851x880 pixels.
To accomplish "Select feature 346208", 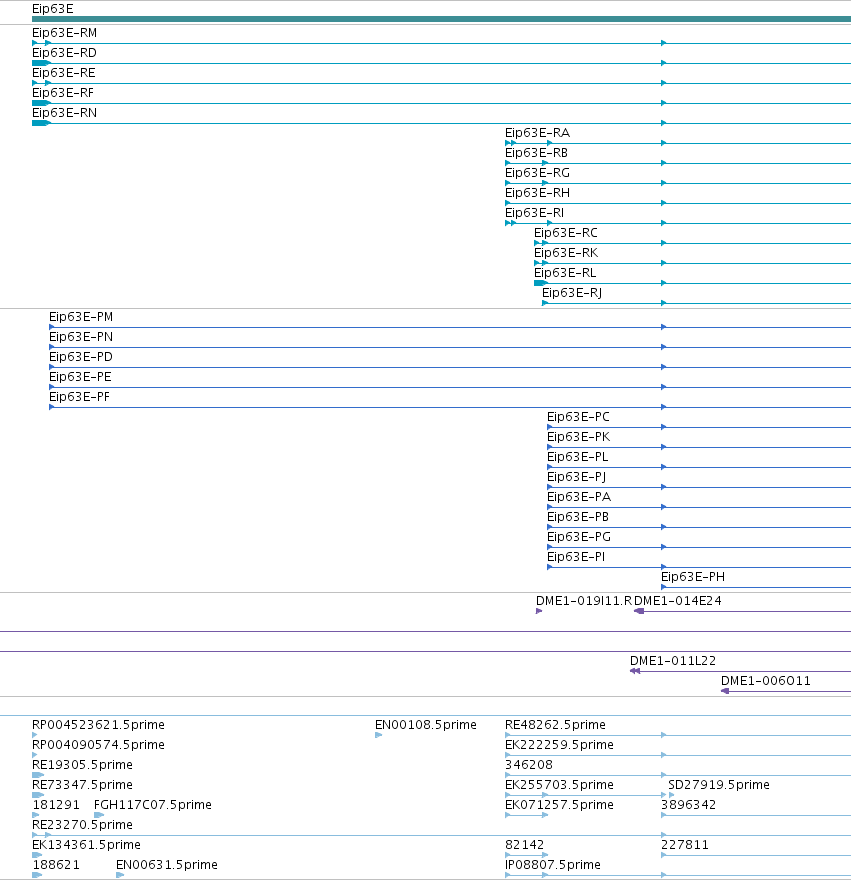I will click(529, 765).
